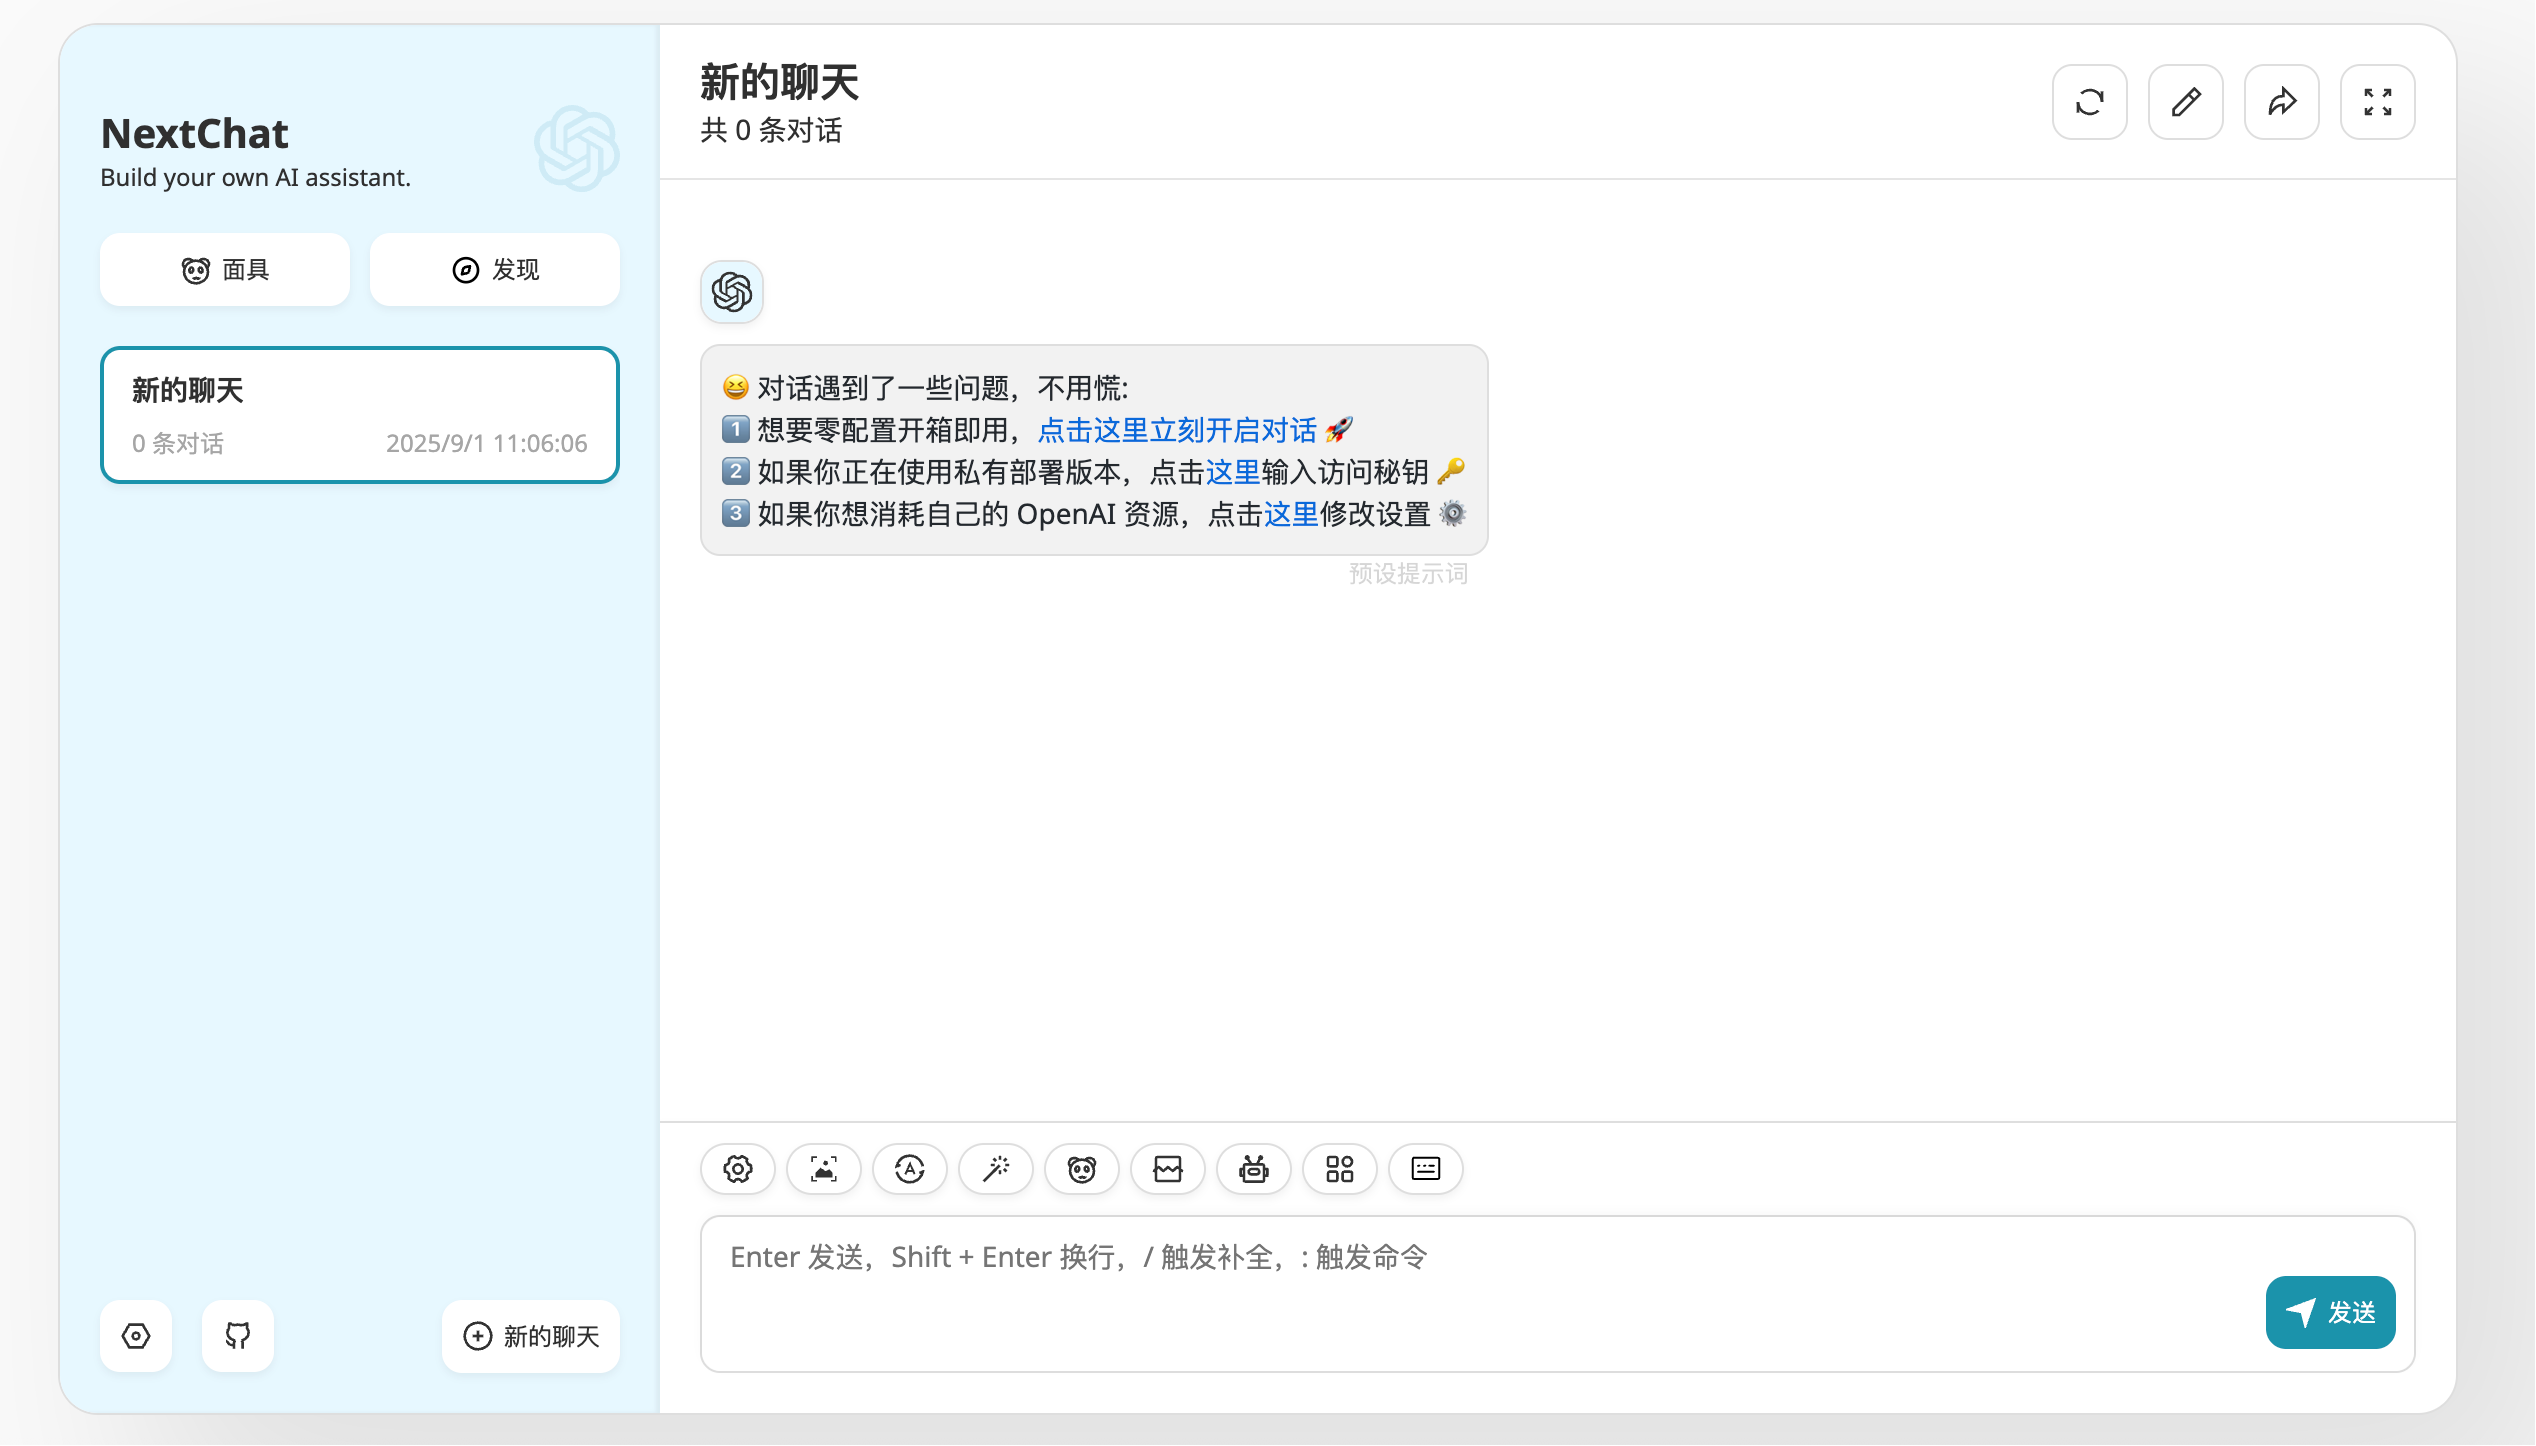Toggle the auto theme icon

(x=910, y=1169)
